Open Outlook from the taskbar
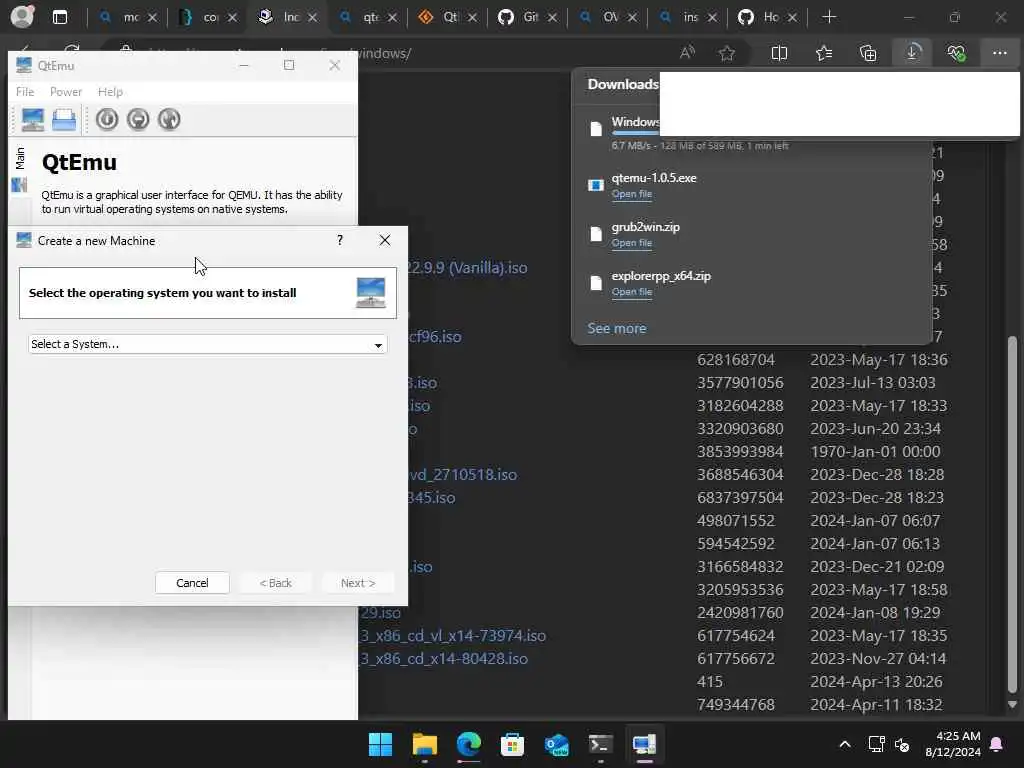 point(556,744)
